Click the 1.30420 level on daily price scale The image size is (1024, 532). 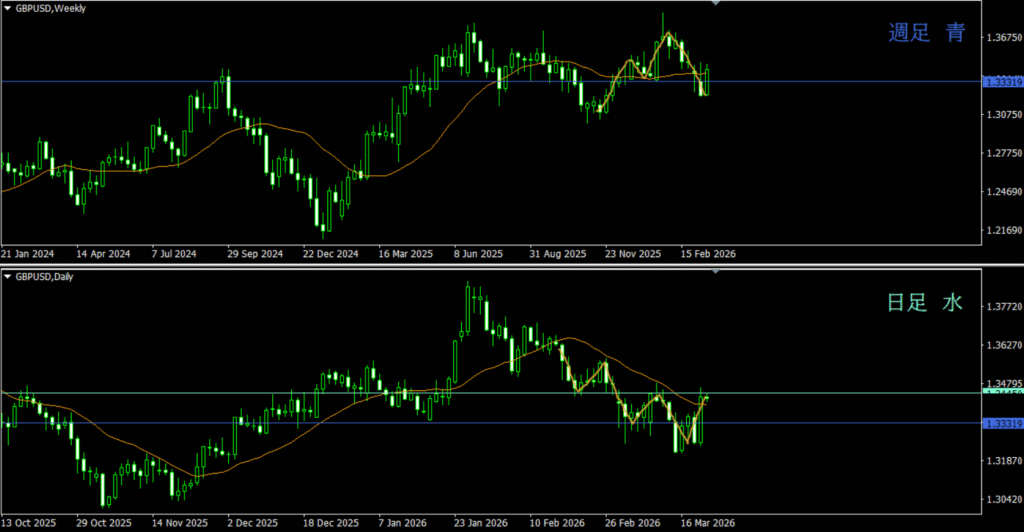[x=1002, y=499]
